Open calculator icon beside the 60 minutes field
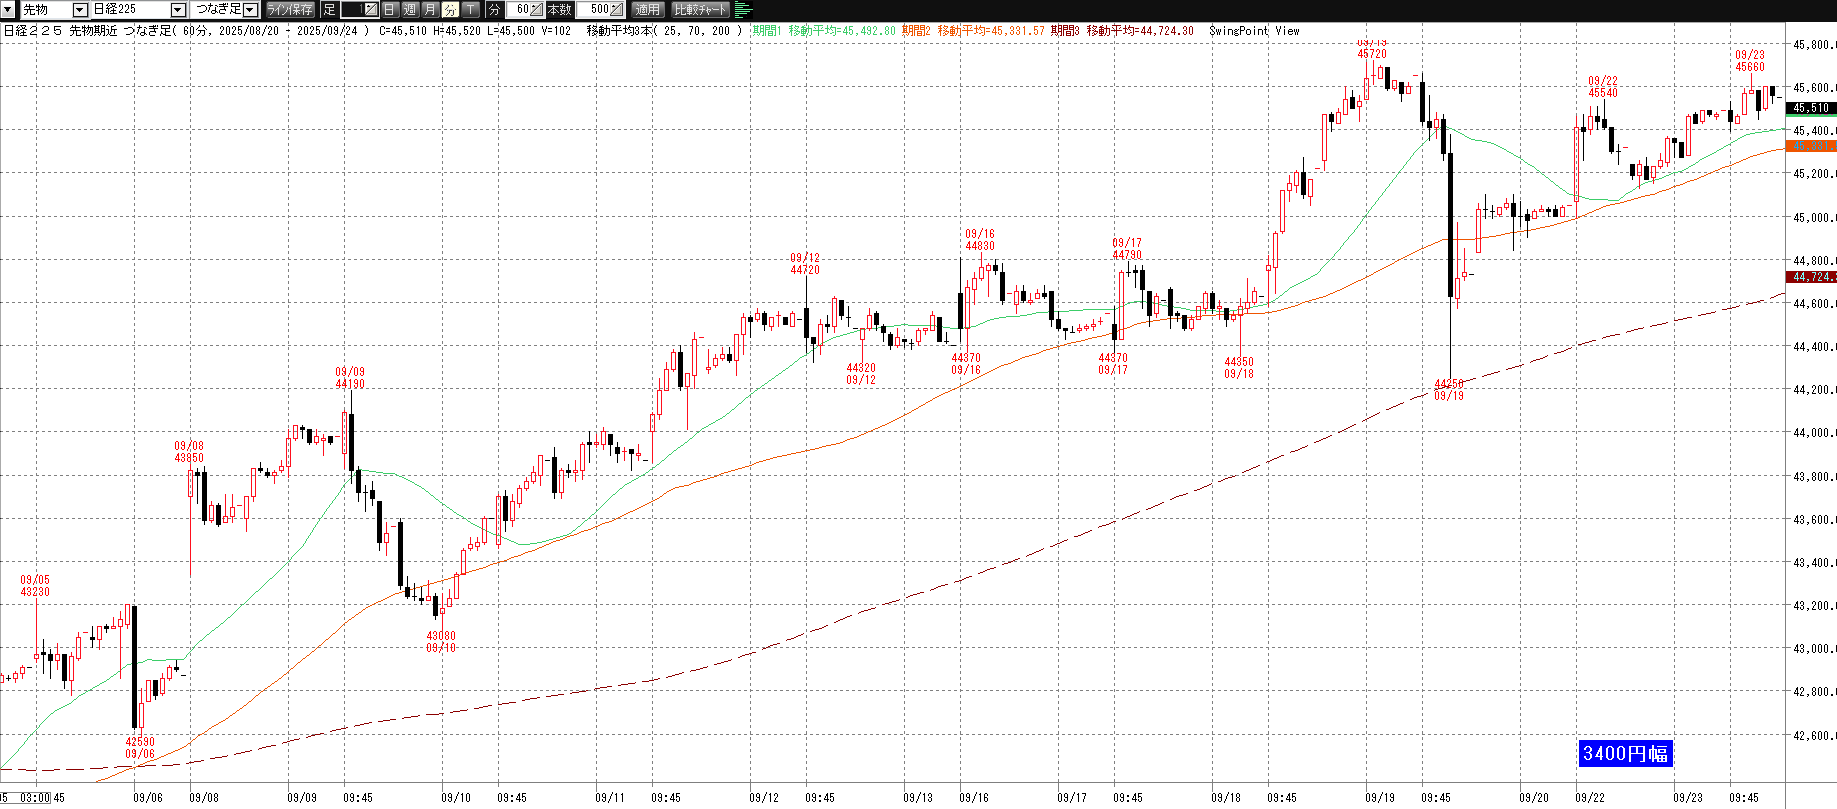This screenshot has width=1837, height=809. coord(537,10)
